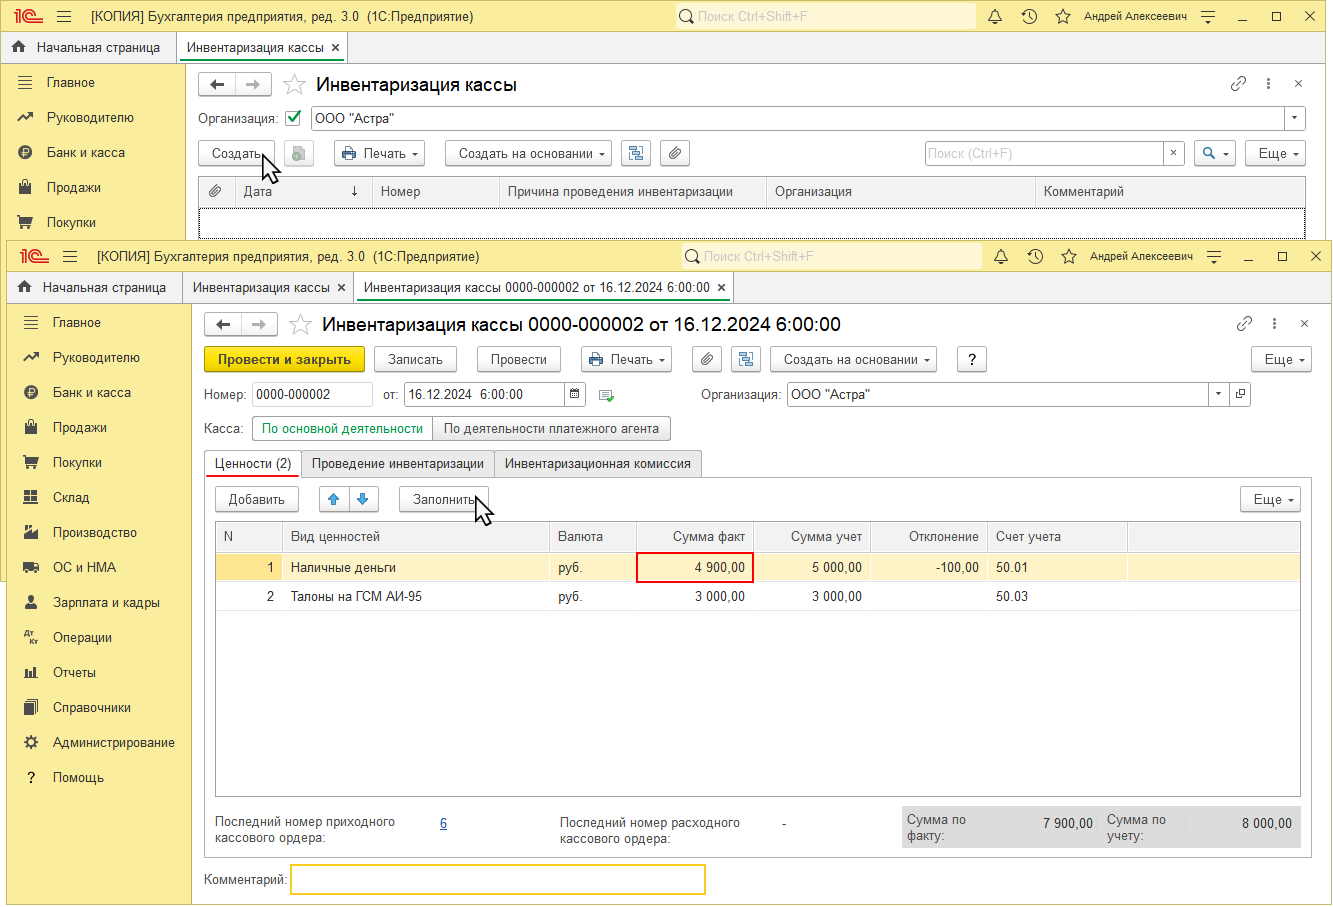Open the Справочники section in sidebar

click(91, 708)
